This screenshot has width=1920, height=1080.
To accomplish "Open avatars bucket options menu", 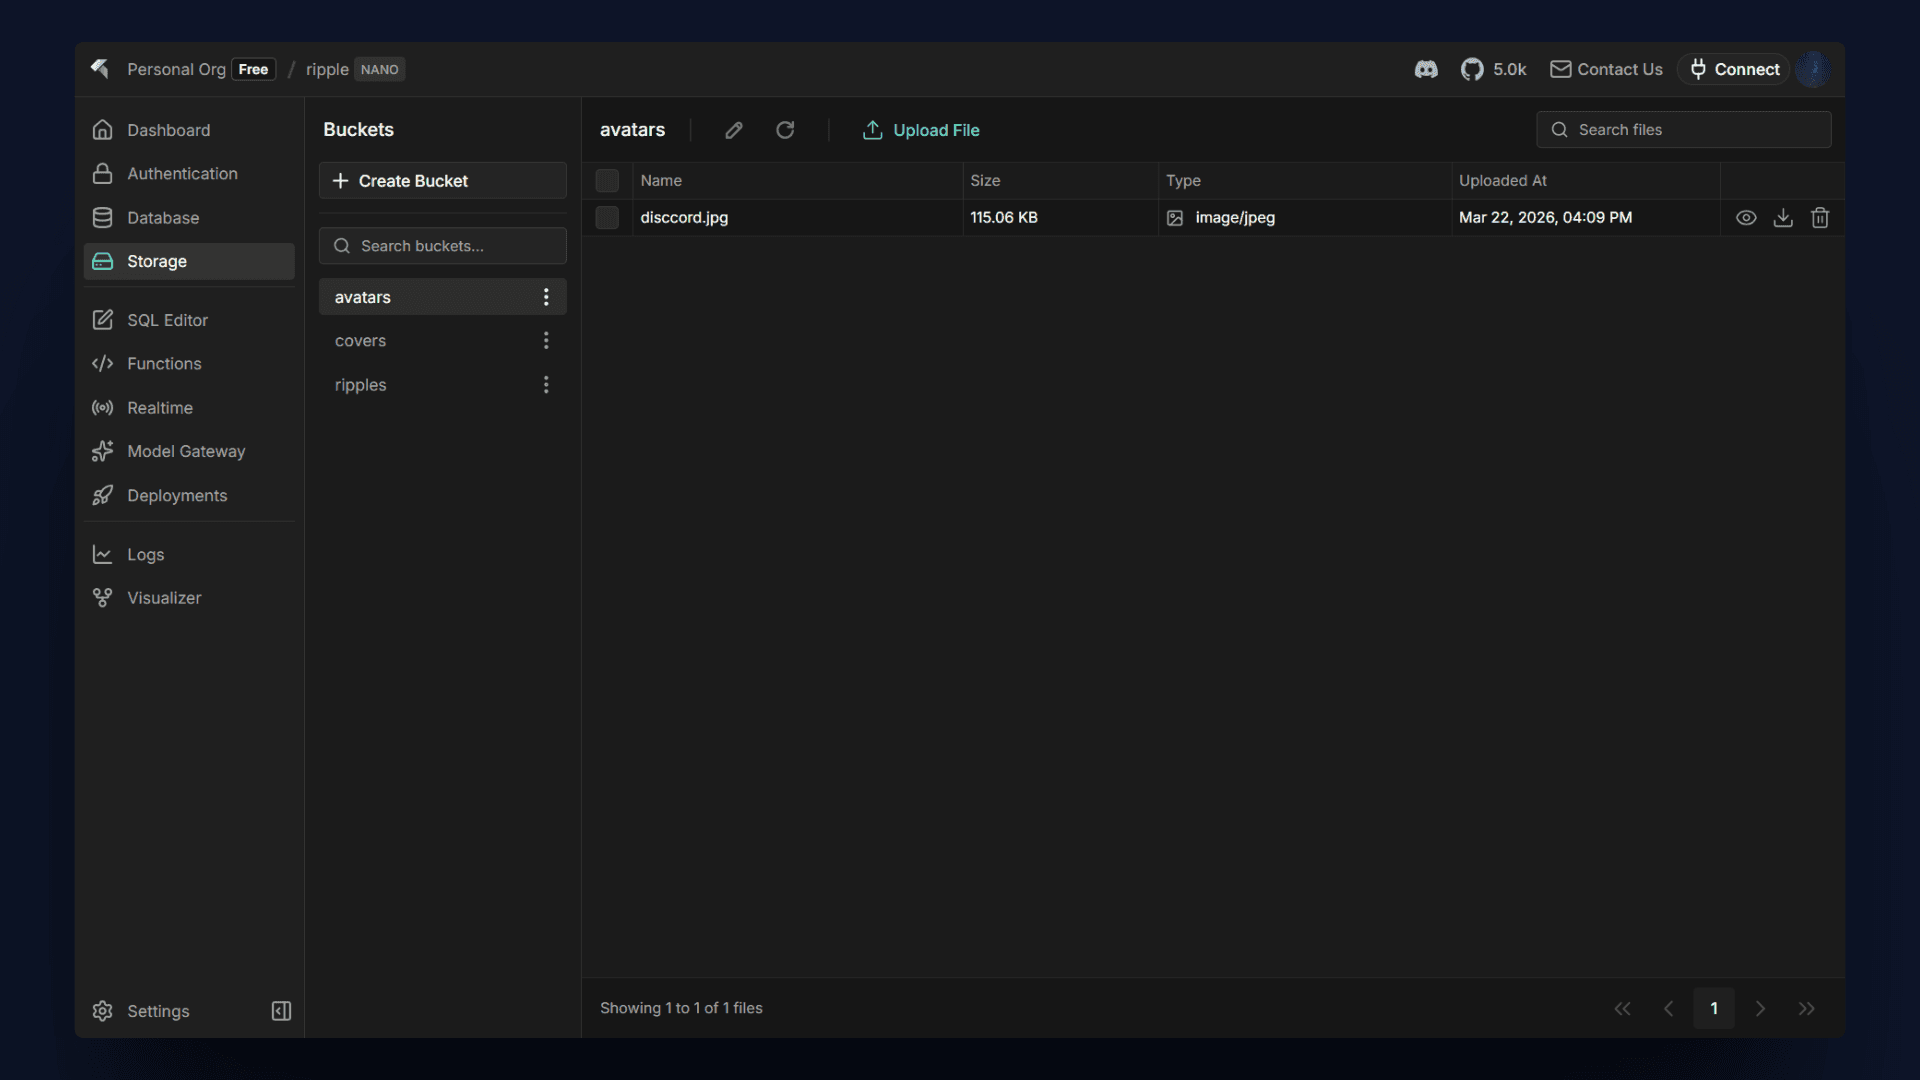I will pyautogui.click(x=546, y=297).
